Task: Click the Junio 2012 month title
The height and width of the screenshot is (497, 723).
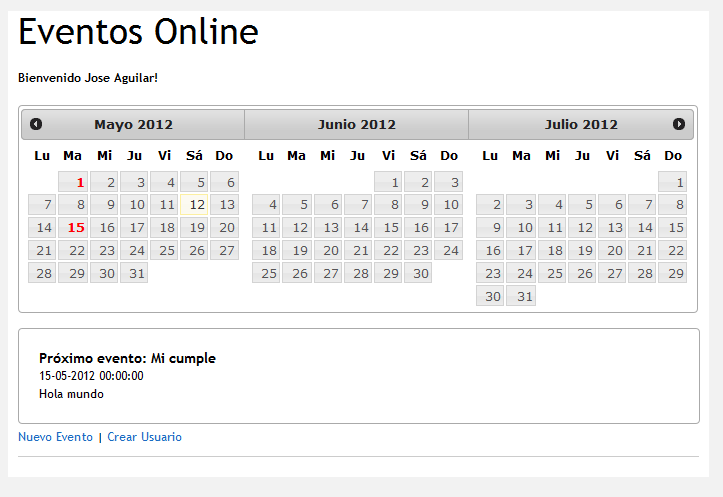Action: point(356,124)
